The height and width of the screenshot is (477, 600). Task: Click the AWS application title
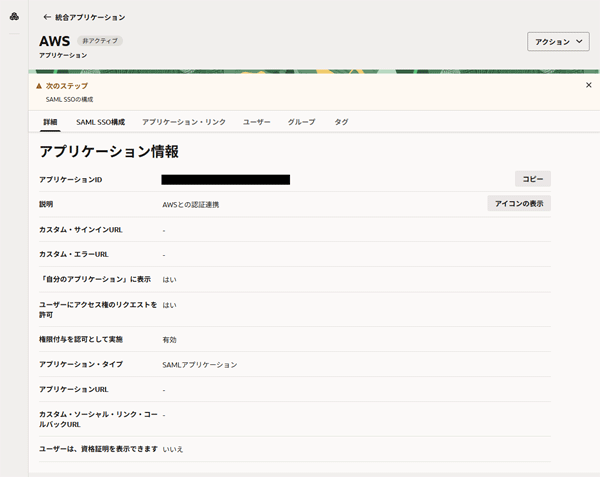point(55,41)
